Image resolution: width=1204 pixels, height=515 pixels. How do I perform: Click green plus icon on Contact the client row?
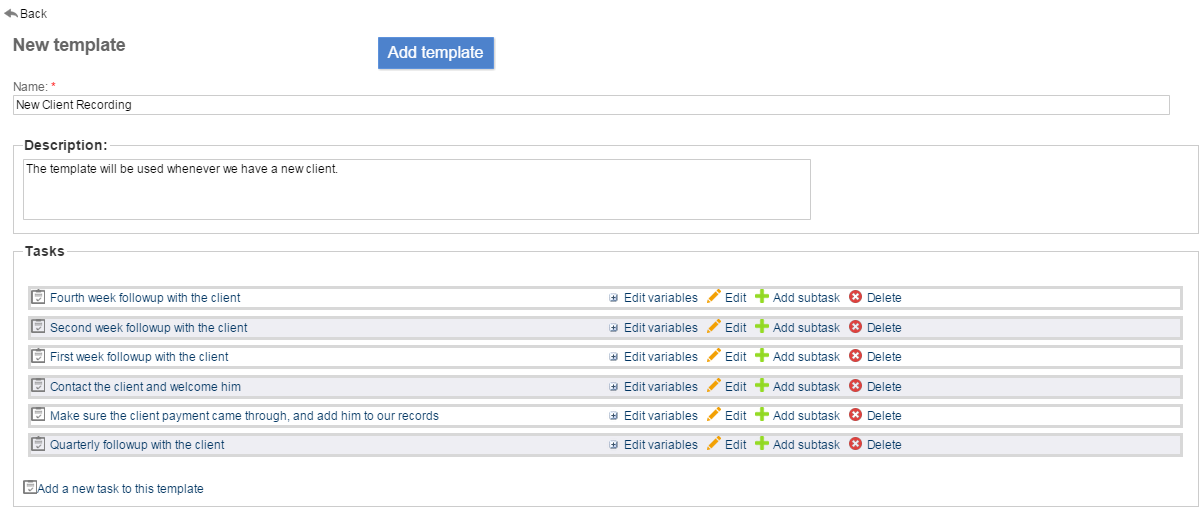tap(762, 386)
